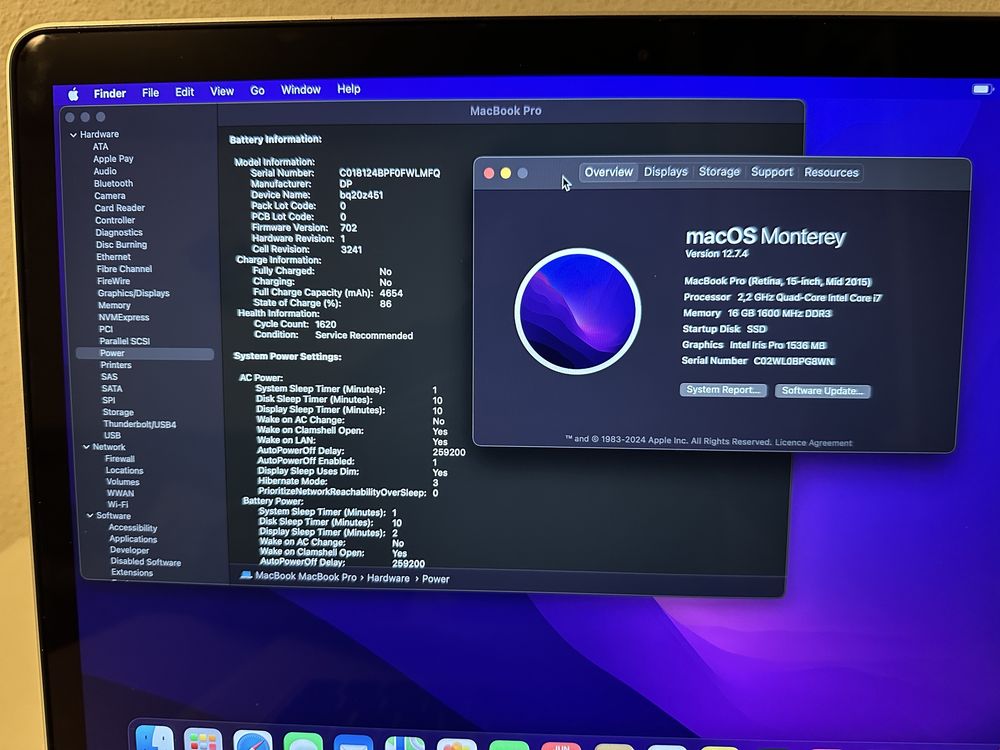The width and height of the screenshot is (1000, 750).
Task: Select ATA in the sidebar
Action: click(100, 147)
